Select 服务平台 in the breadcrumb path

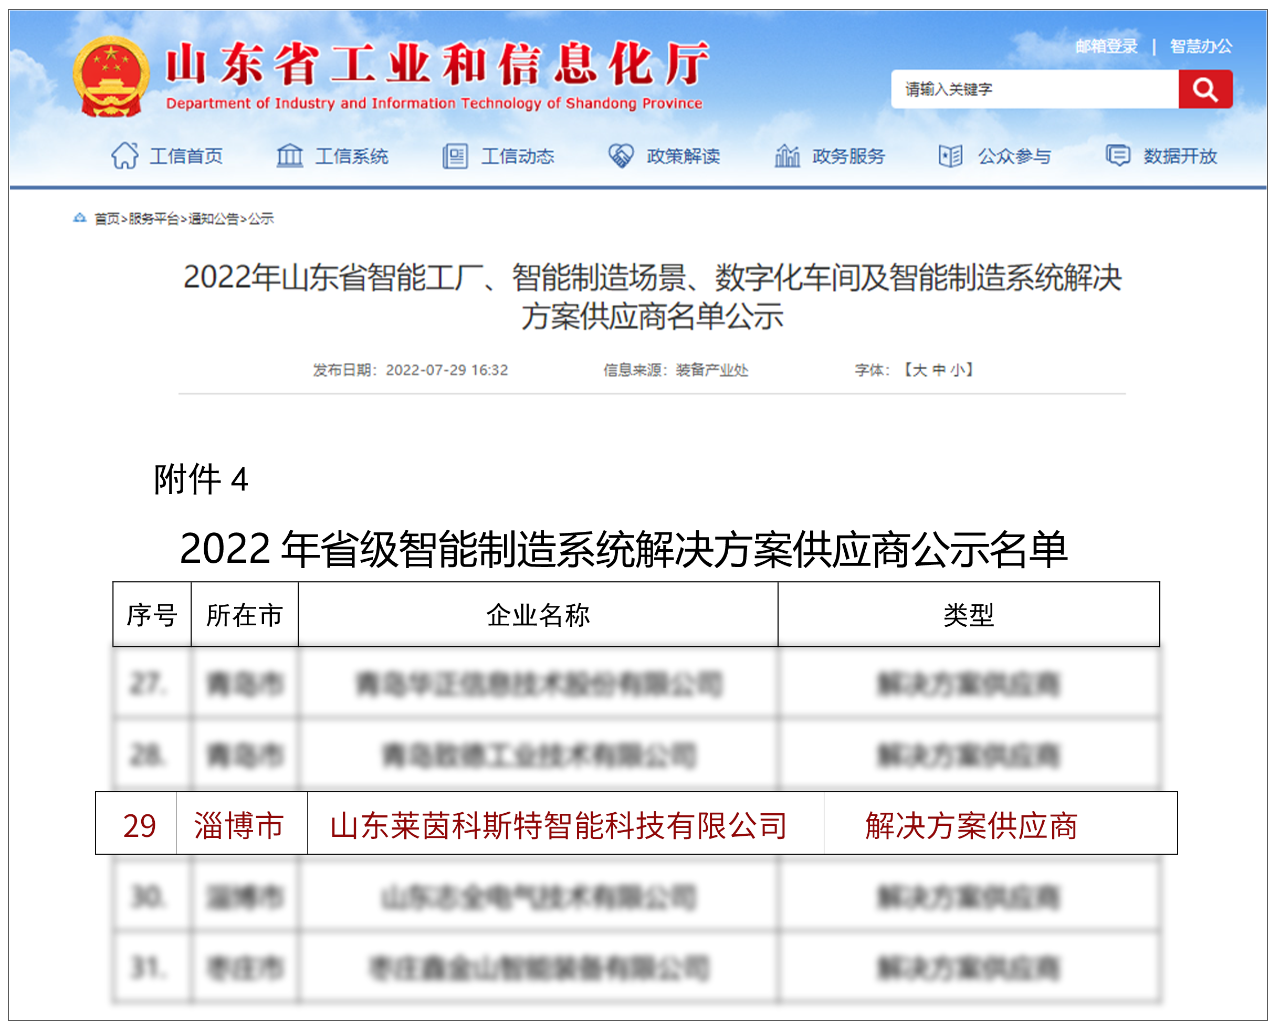tap(154, 219)
